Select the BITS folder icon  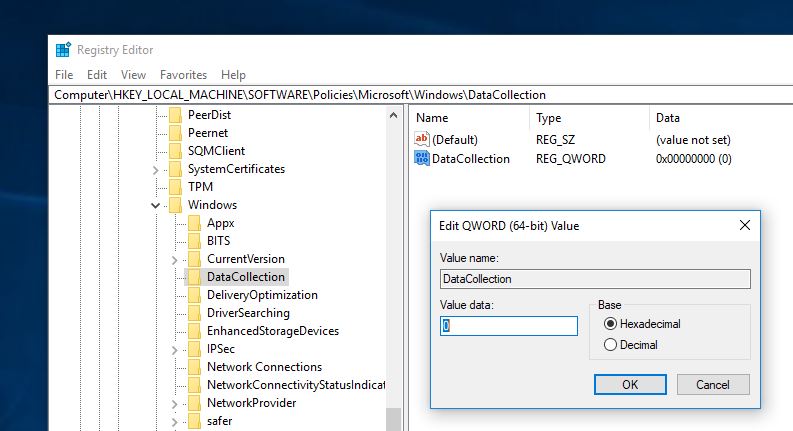coord(194,241)
